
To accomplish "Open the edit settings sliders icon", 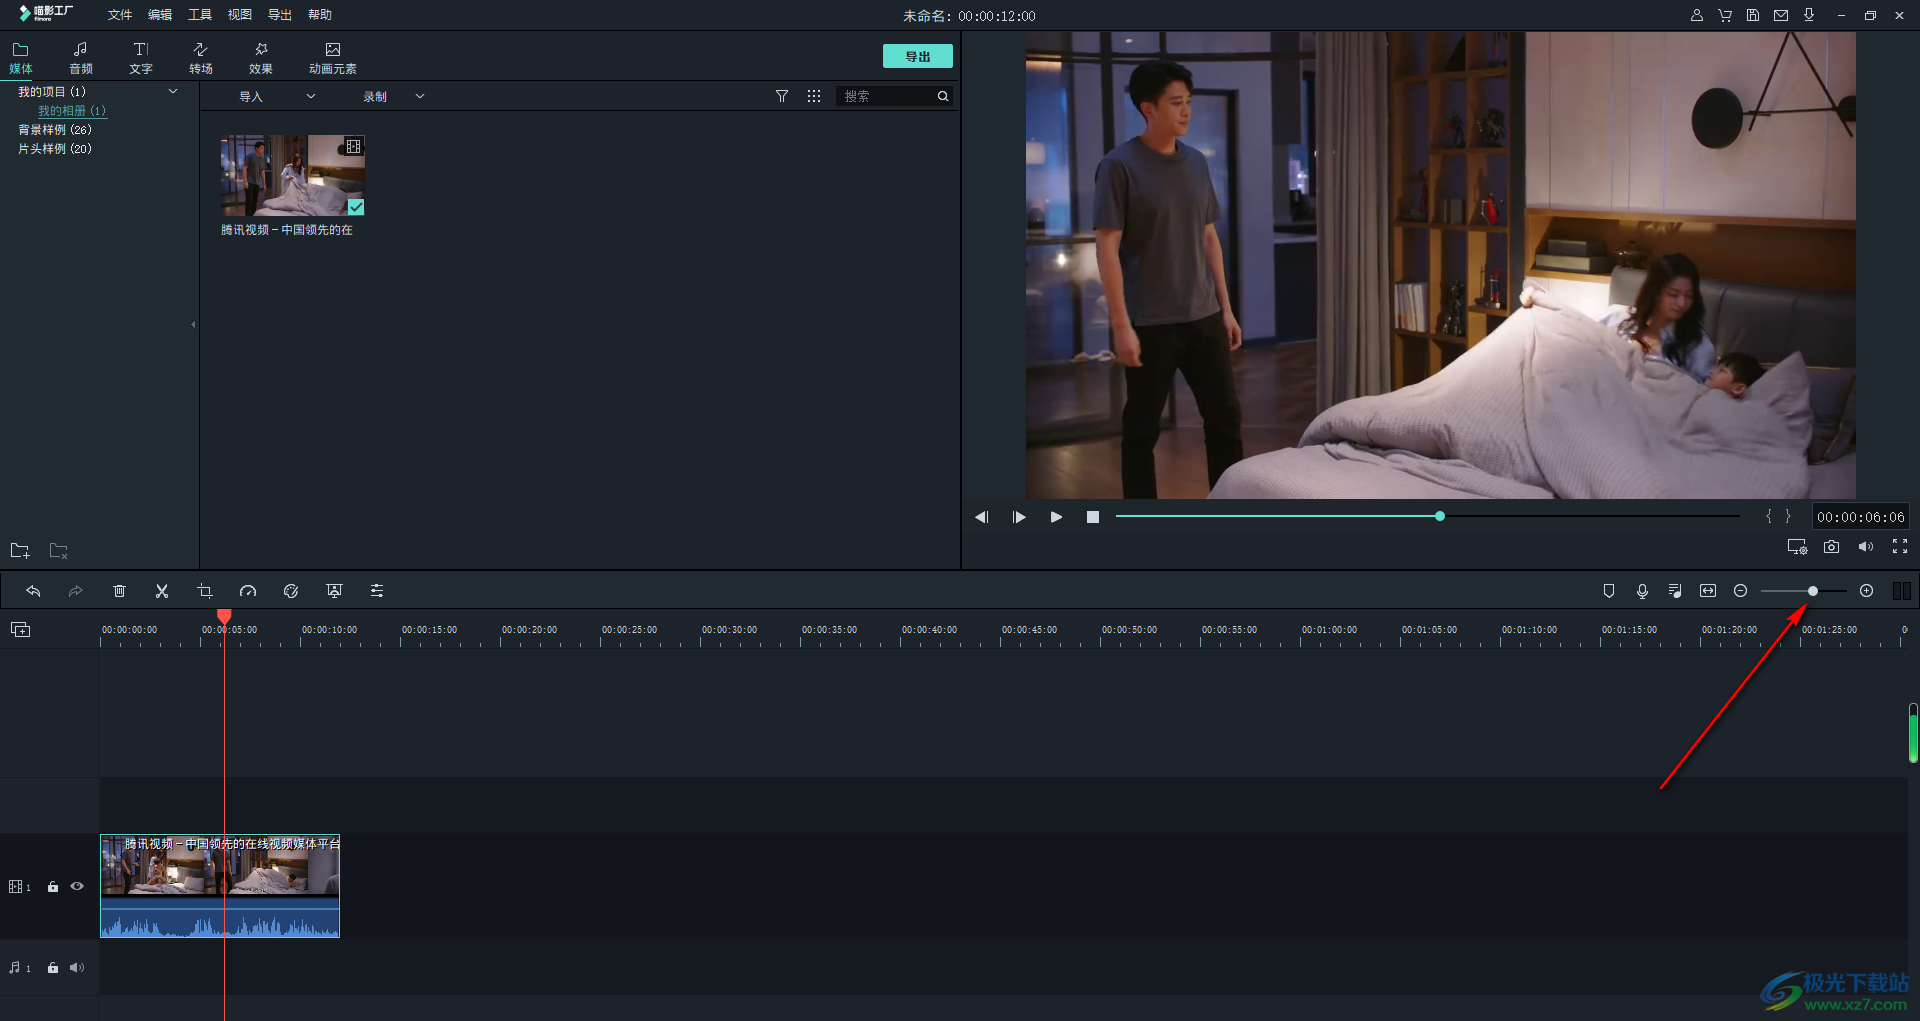I will (377, 591).
